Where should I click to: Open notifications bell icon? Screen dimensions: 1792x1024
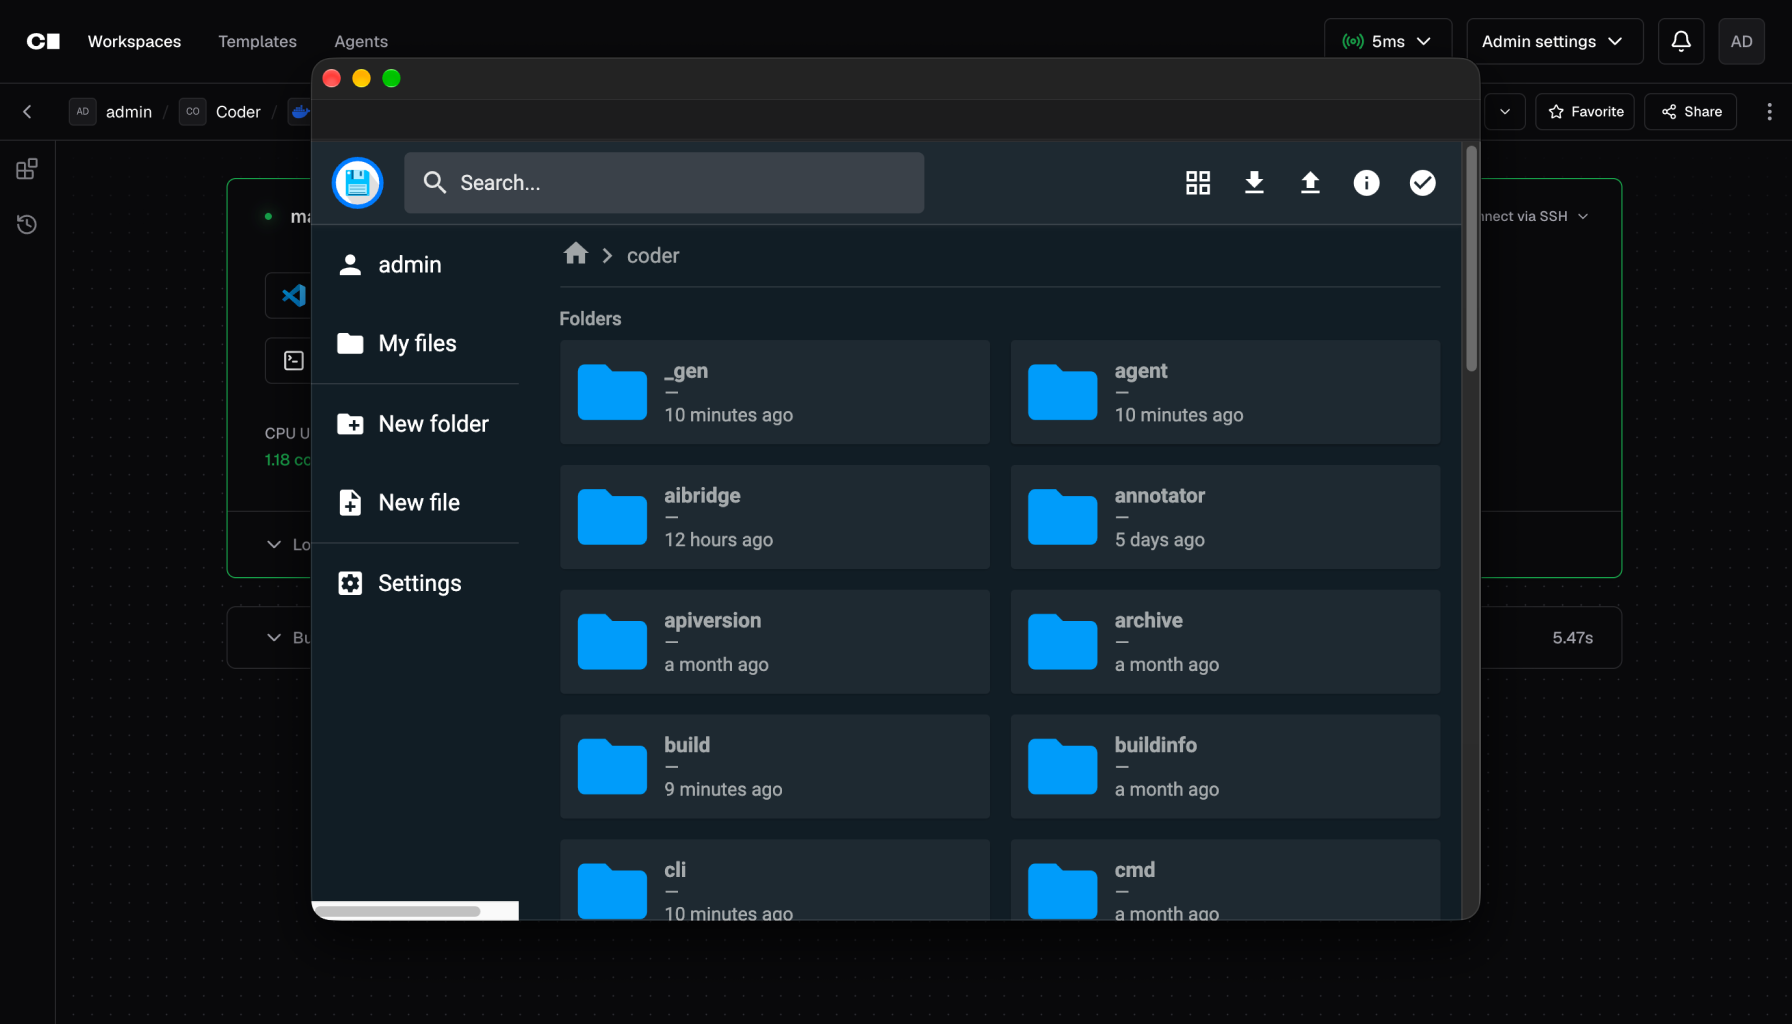click(x=1681, y=41)
